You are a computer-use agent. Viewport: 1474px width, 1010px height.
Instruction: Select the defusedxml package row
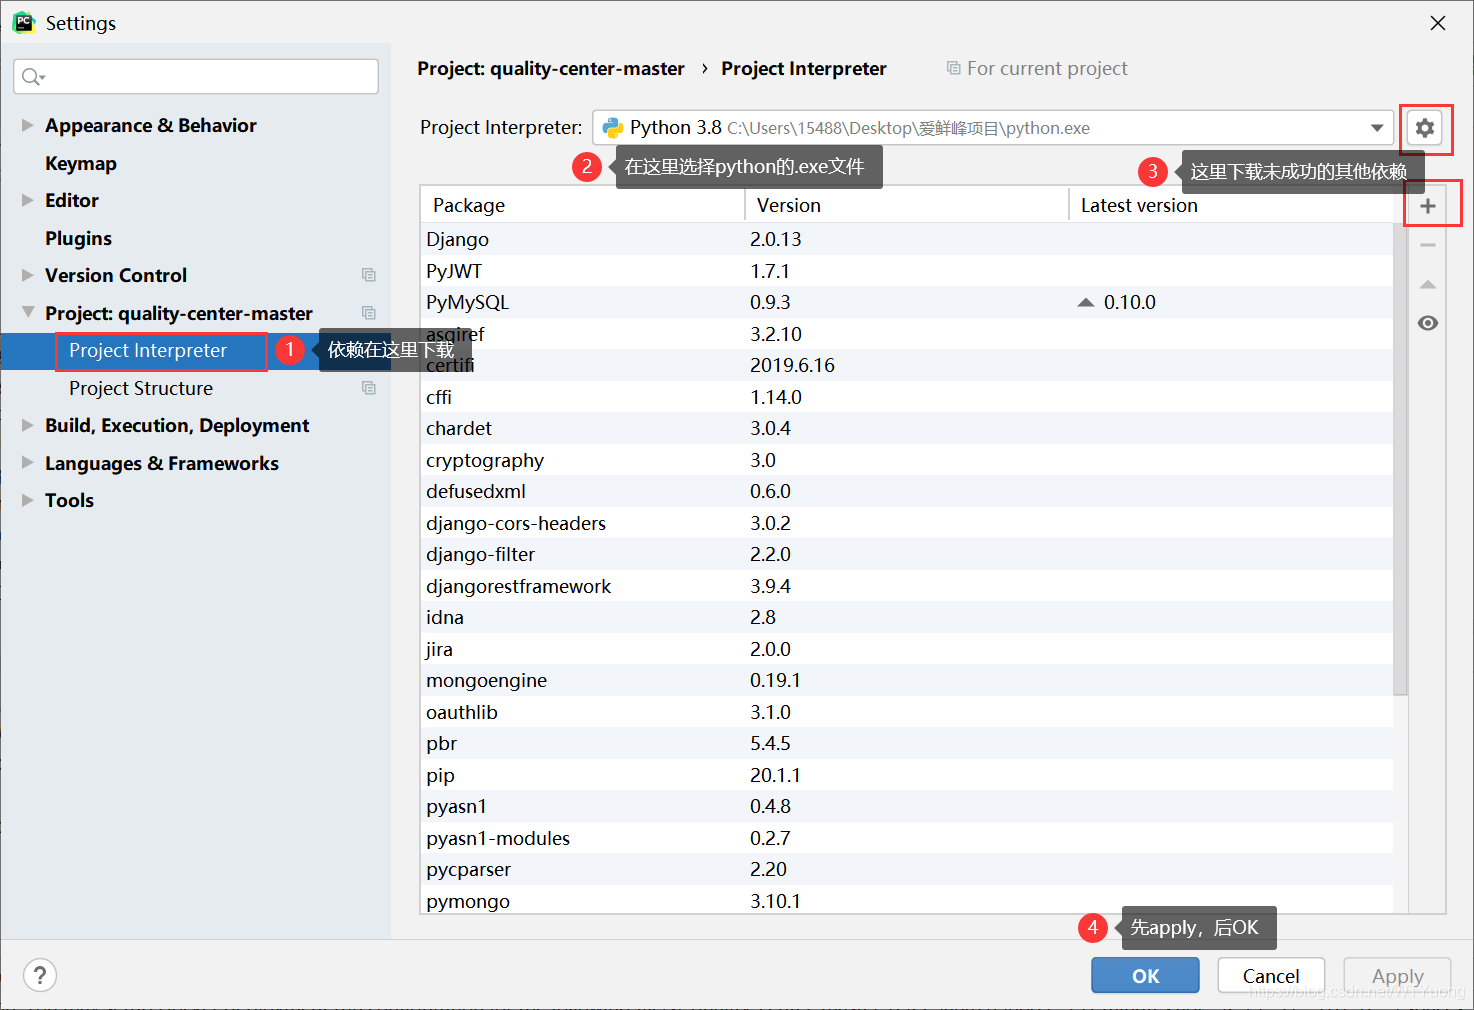click(x=907, y=491)
